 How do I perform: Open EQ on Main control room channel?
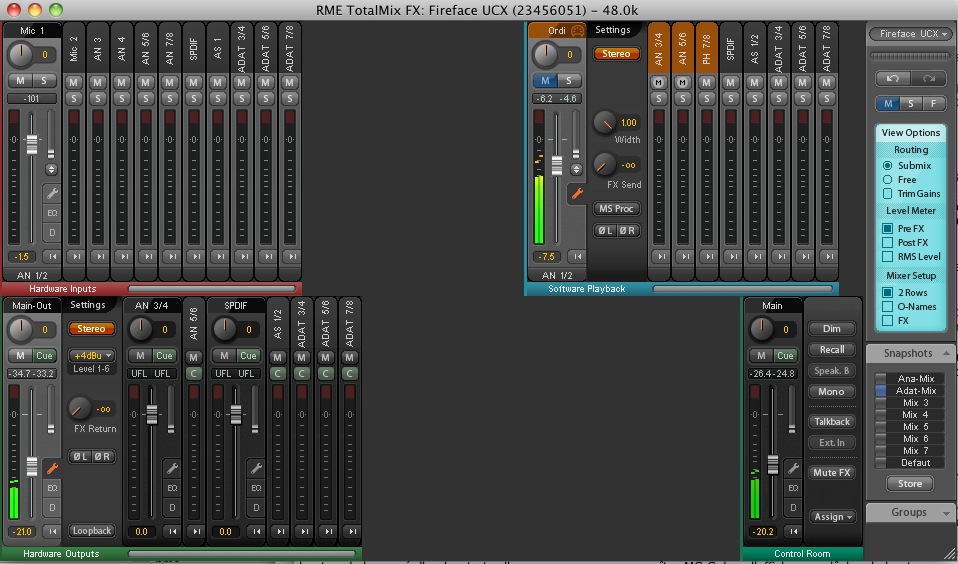coord(793,488)
